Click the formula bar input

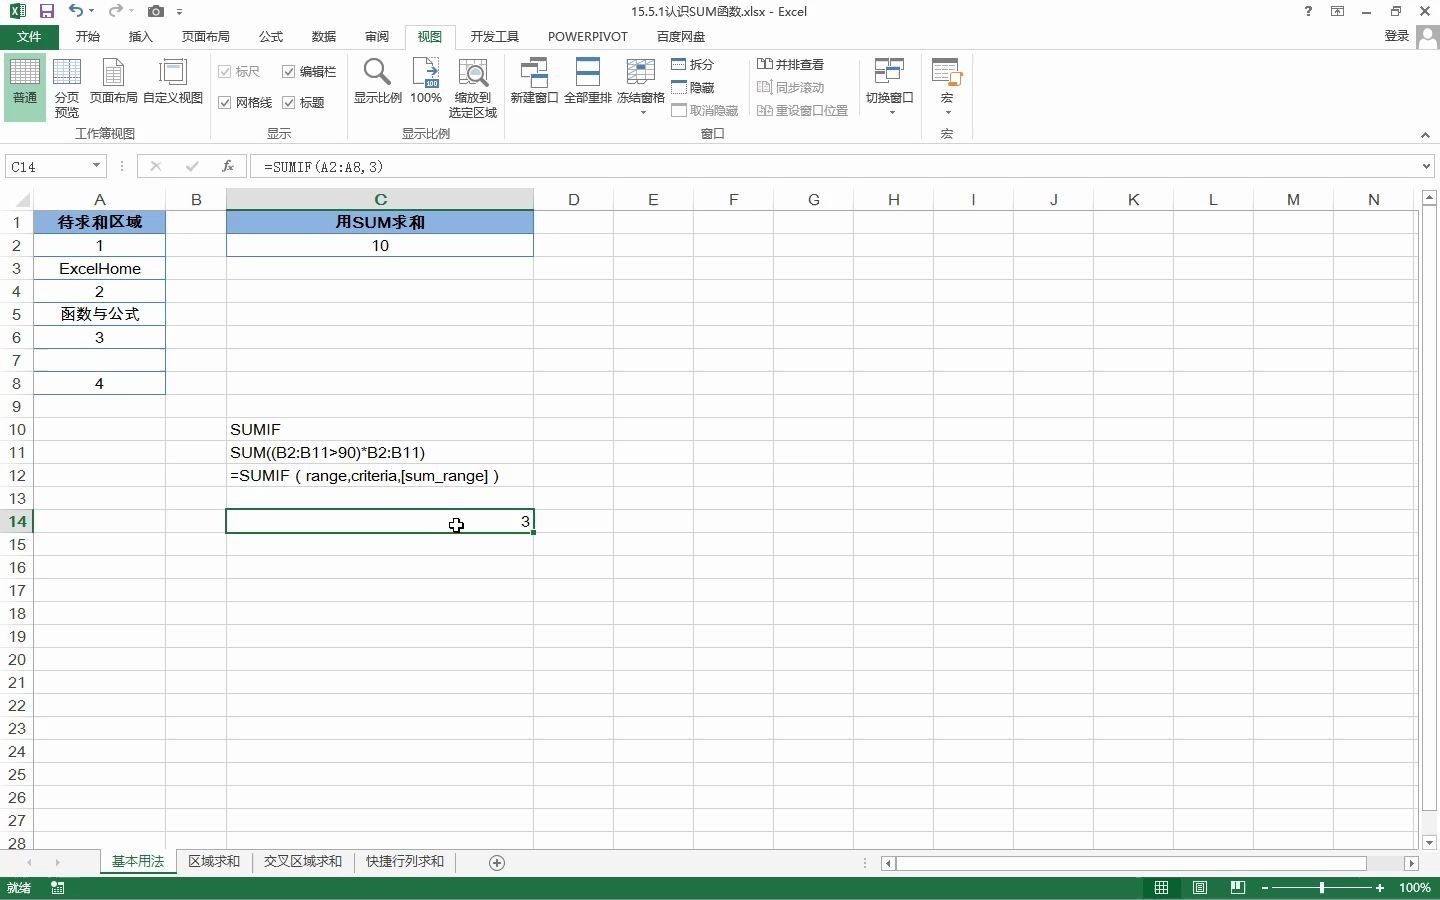(835, 166)
